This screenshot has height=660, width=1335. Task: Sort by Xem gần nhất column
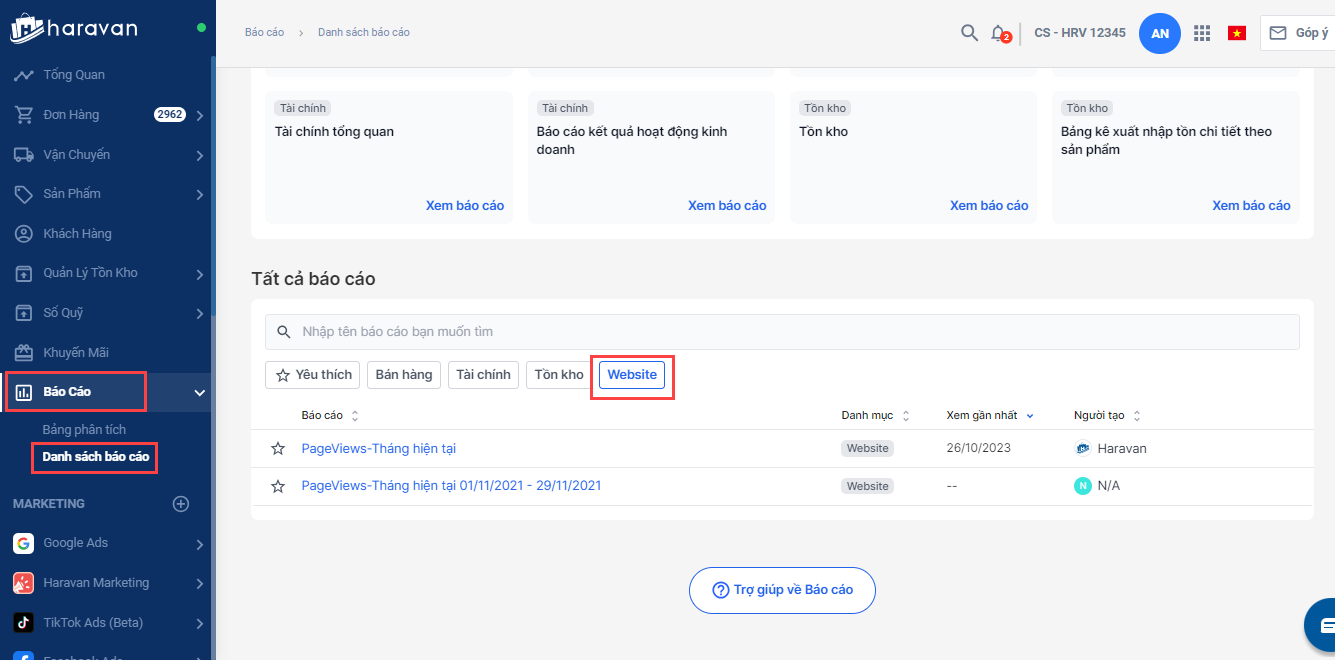[x=989, y=415]
